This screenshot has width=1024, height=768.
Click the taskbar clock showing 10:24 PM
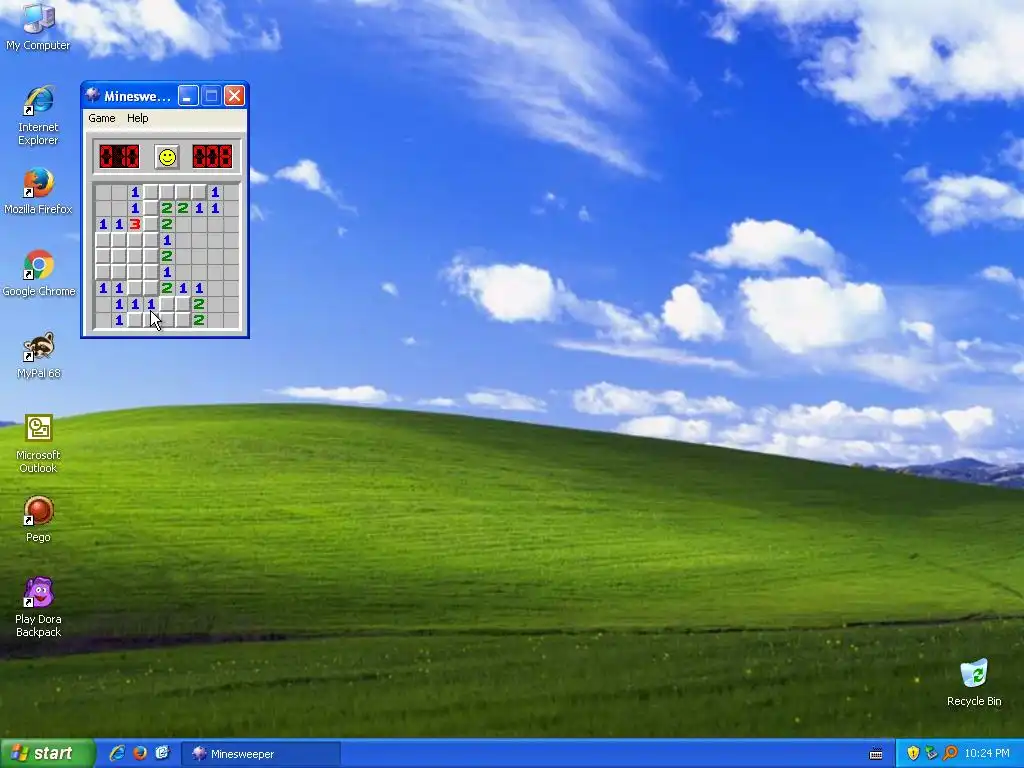click(986, 753)
